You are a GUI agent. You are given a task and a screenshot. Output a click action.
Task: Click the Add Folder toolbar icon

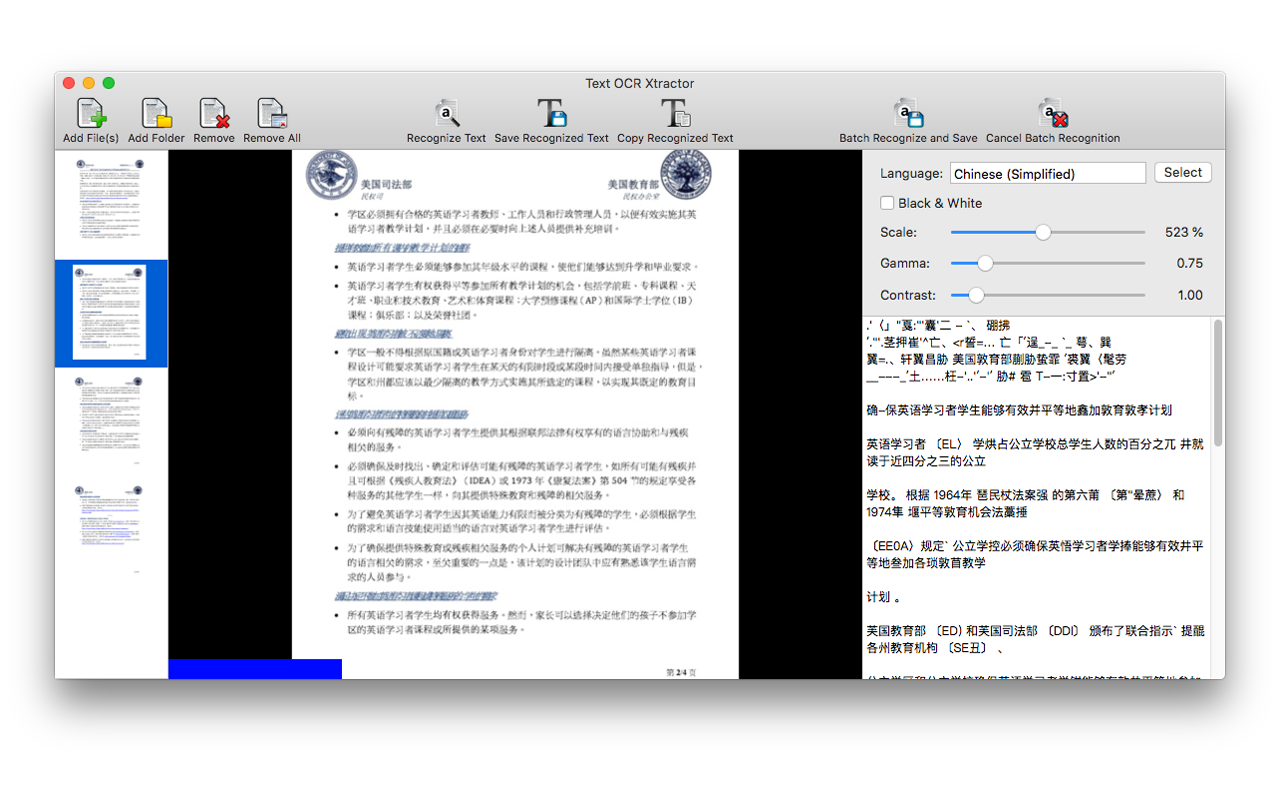tap(156, 114)
